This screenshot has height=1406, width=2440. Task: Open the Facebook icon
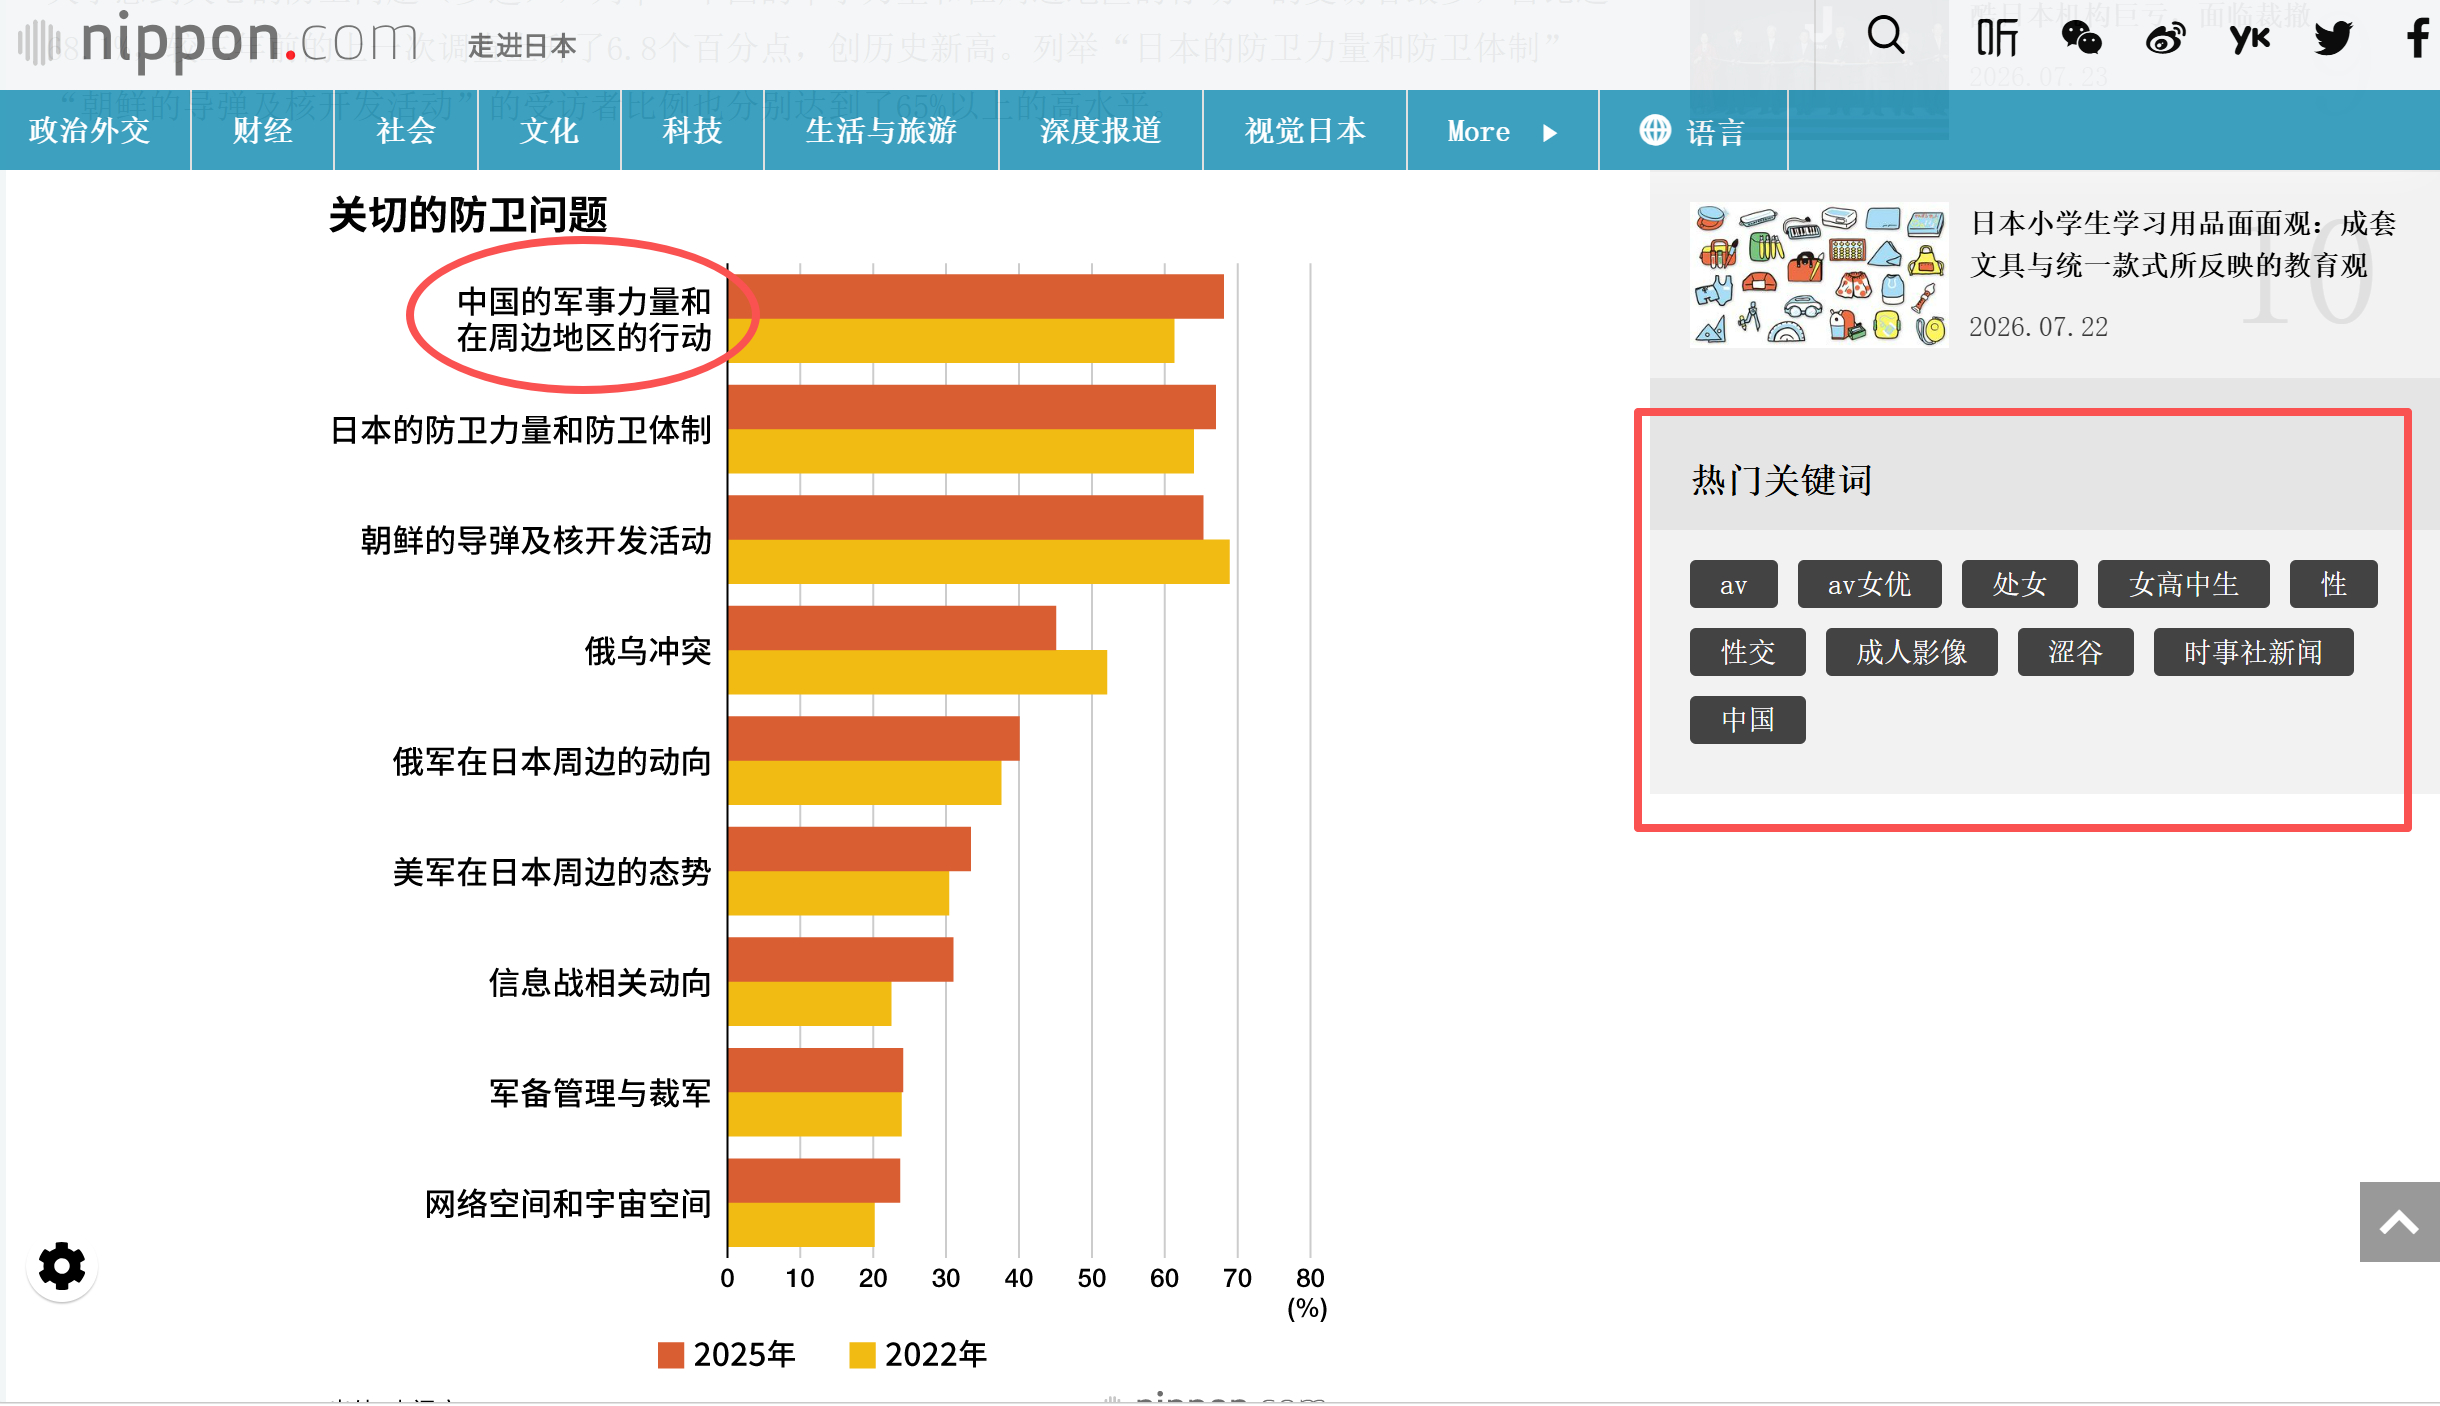pos(2418,38)
